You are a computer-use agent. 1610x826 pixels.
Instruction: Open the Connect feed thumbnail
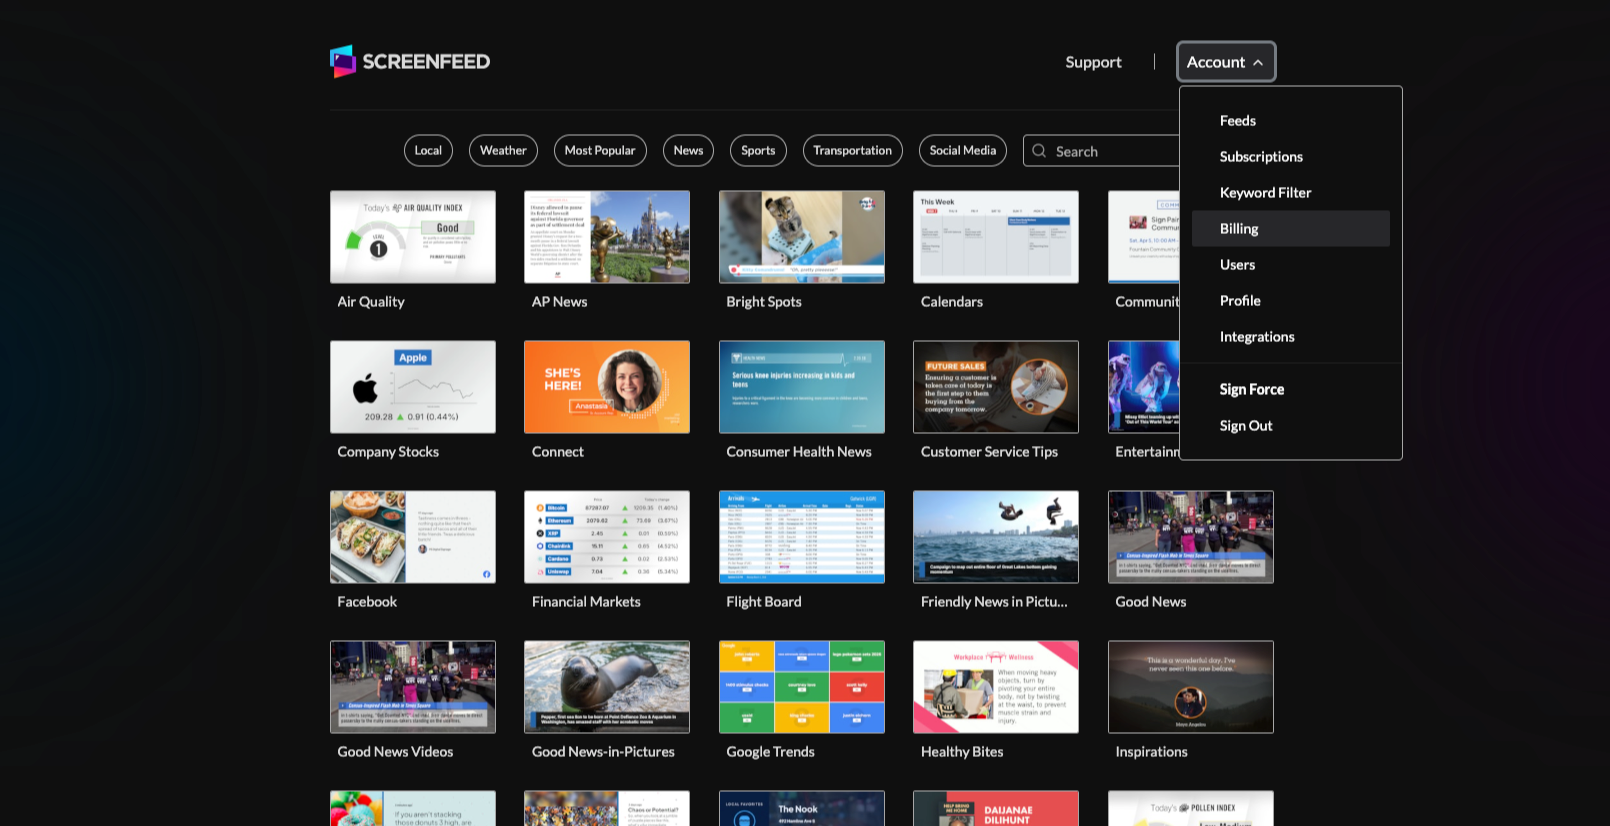pos(607,387)
